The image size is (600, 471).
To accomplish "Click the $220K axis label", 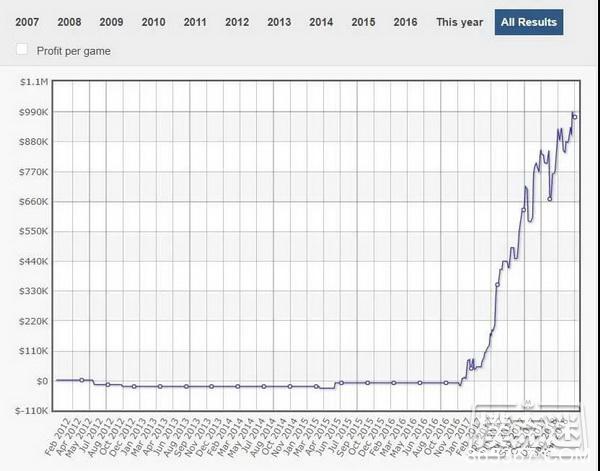I will 34,321.
